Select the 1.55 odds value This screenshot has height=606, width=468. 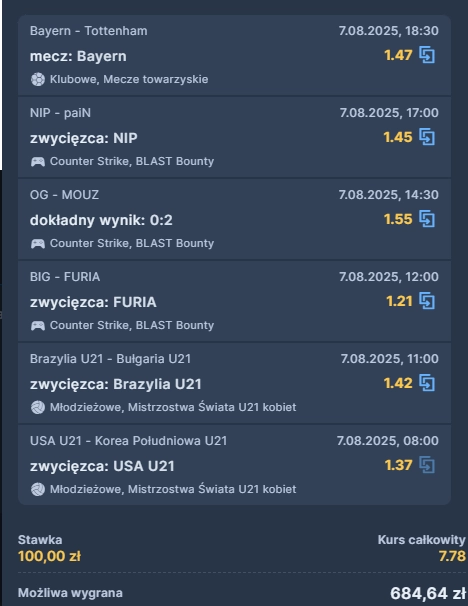pyautogui.click(x=398, y=219)
